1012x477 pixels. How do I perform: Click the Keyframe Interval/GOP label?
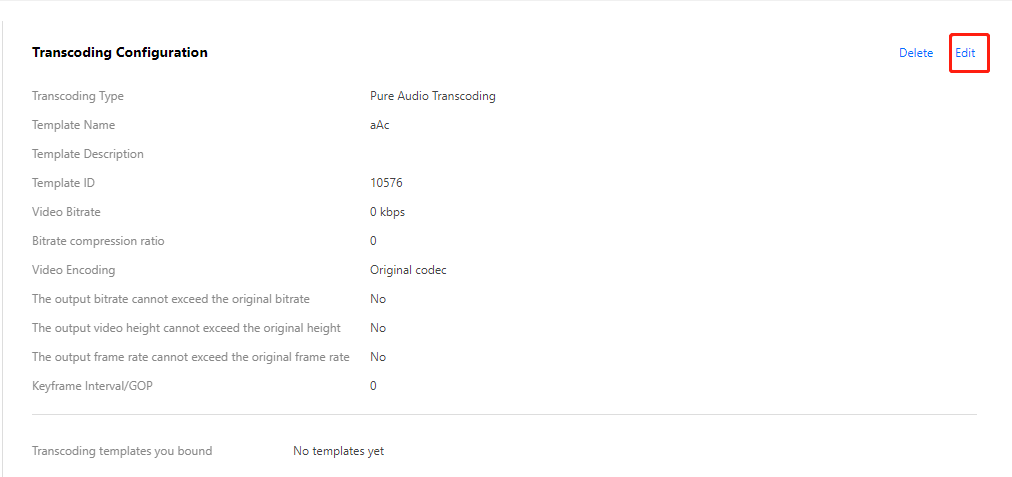94,386
